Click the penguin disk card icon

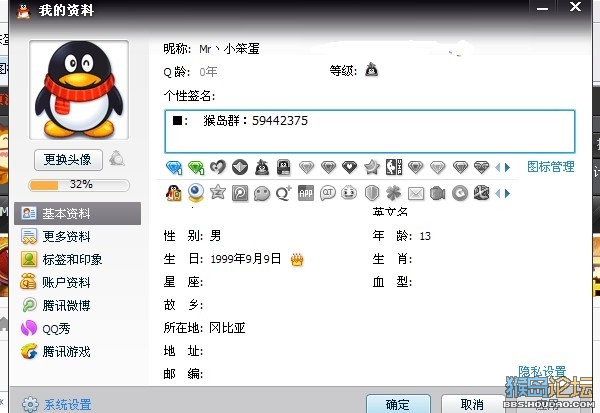(284, 167)
